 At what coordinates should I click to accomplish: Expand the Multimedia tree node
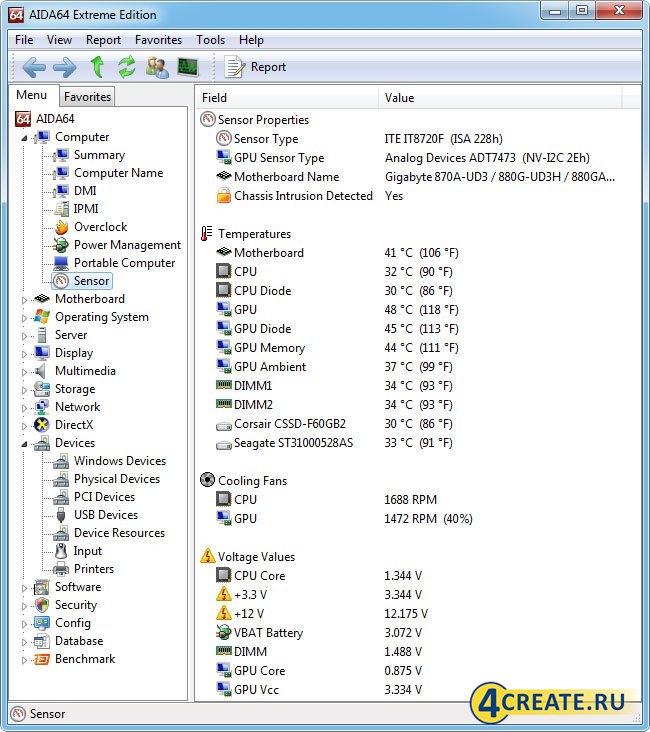24,372
